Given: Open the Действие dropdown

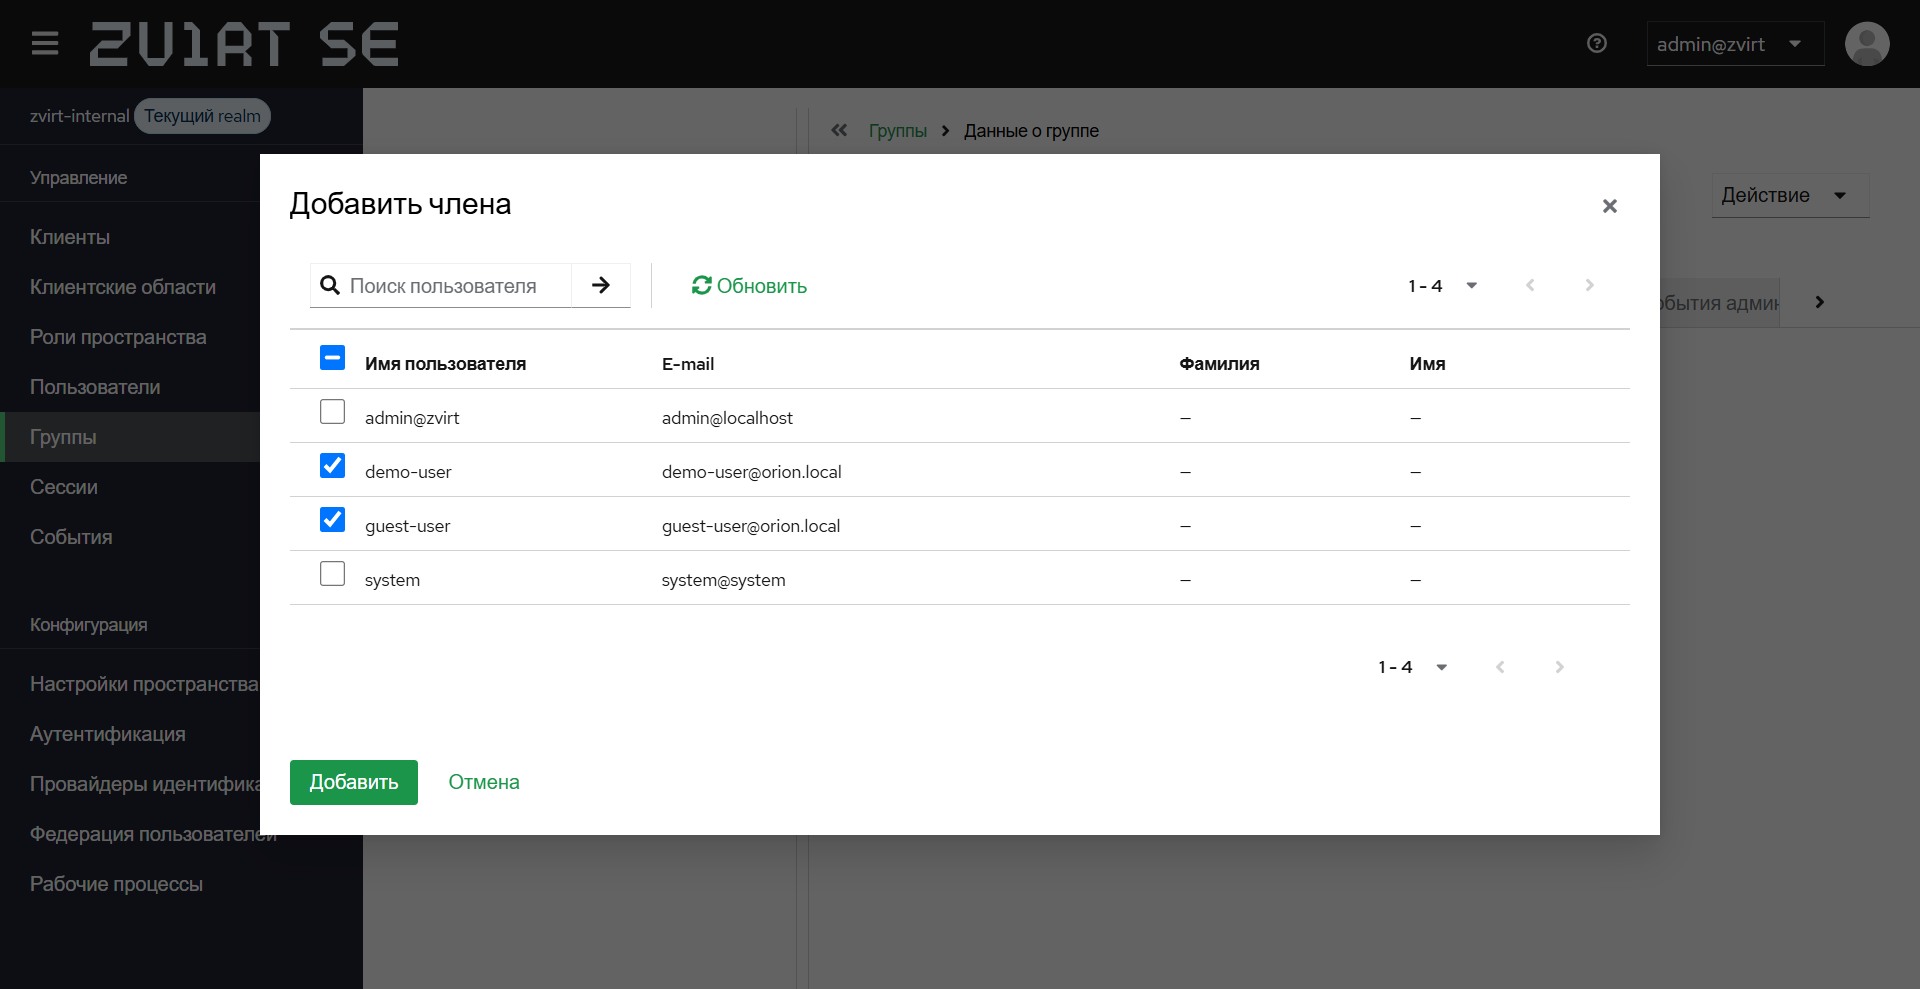Looking at the screenshot, I should [1790, 196].
